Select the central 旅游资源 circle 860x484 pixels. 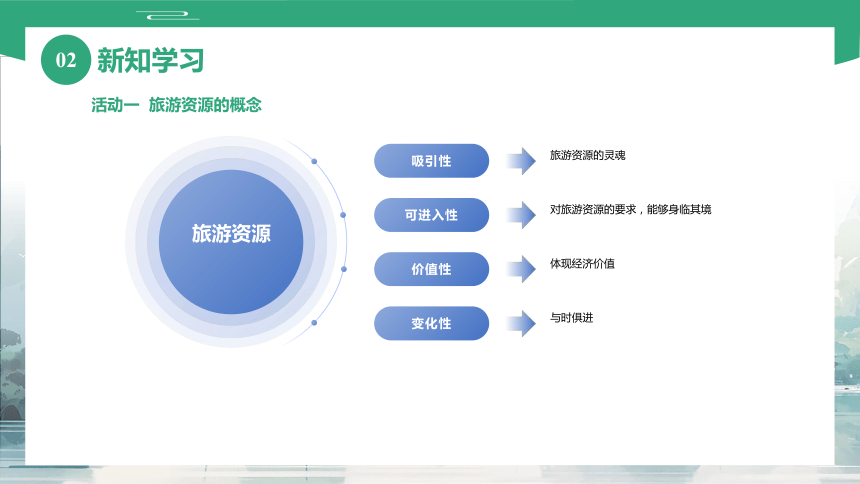pos(231,241)
